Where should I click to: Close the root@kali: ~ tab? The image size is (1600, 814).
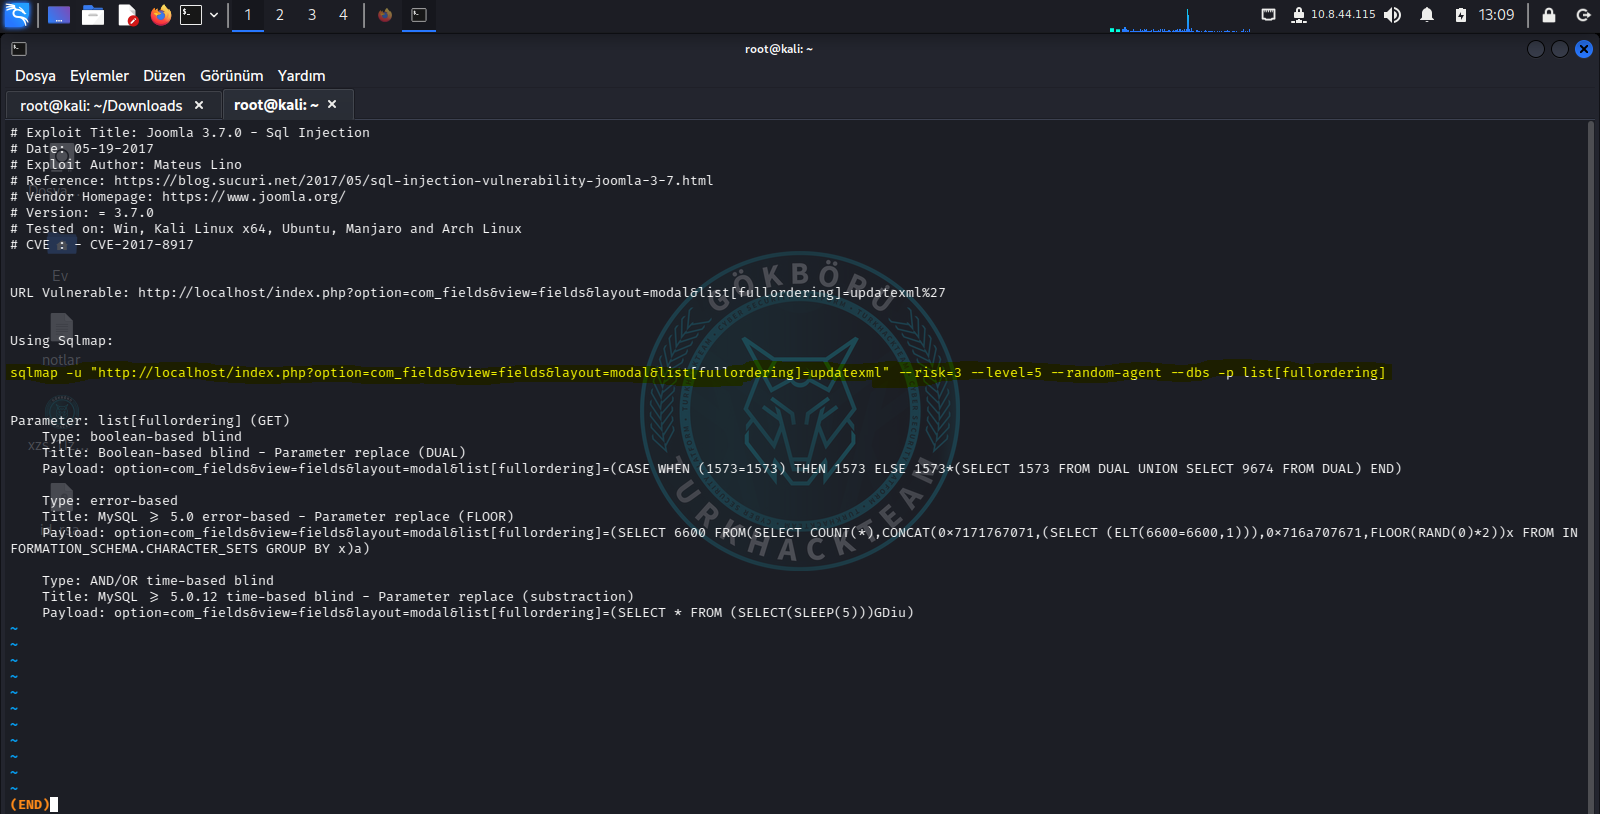click(332, 104)
